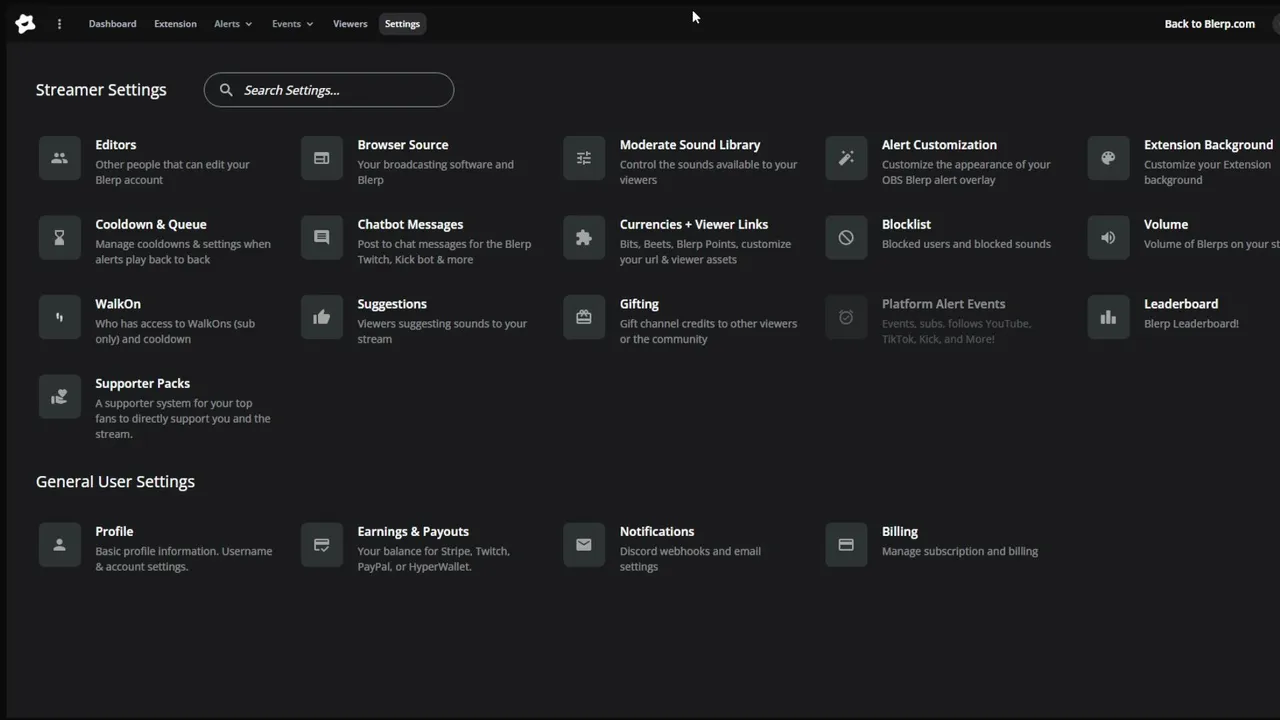Open the Viewers tab

click(350, 24)
